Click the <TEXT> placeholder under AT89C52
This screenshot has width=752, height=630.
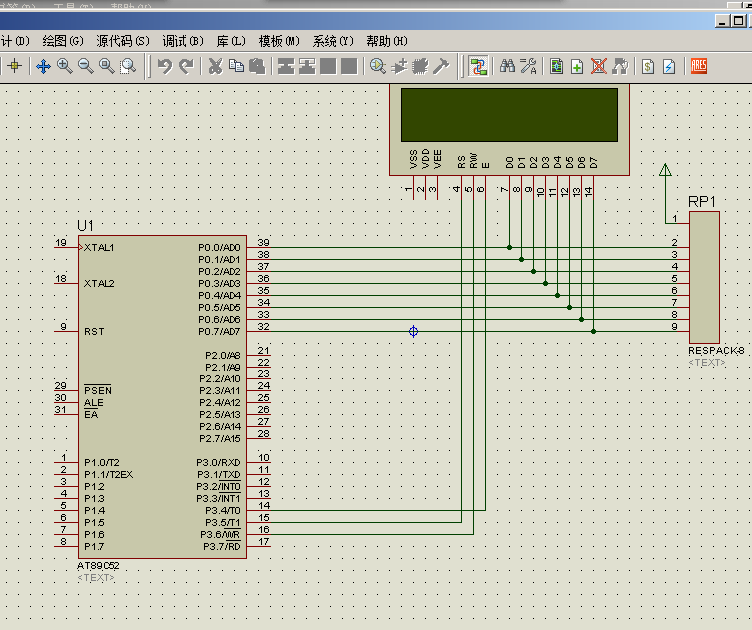tap(96, 578)
